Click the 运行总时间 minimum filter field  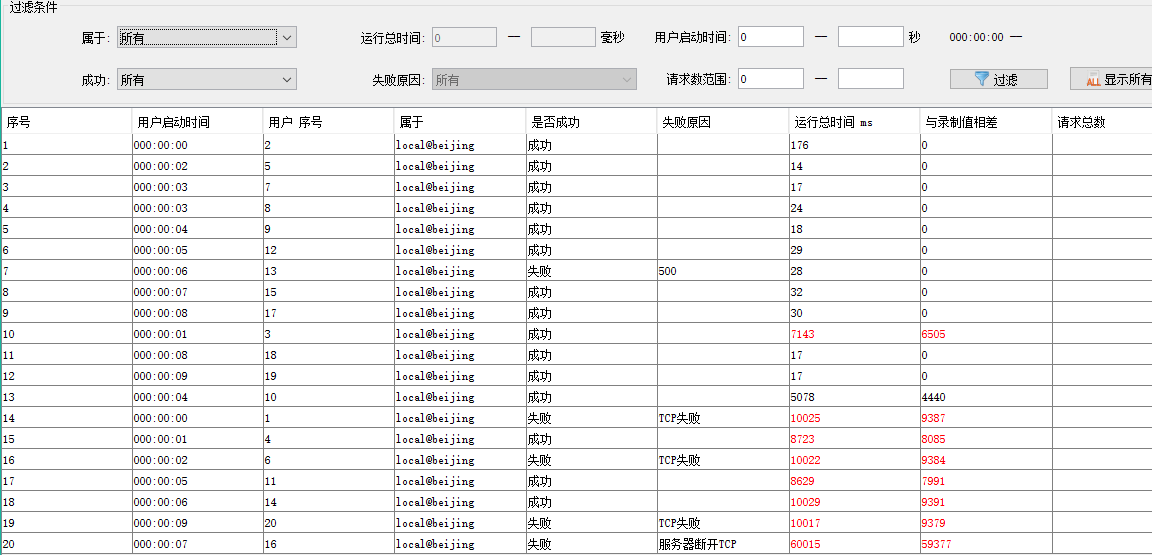pyautogui.click(x=464, y=37)
